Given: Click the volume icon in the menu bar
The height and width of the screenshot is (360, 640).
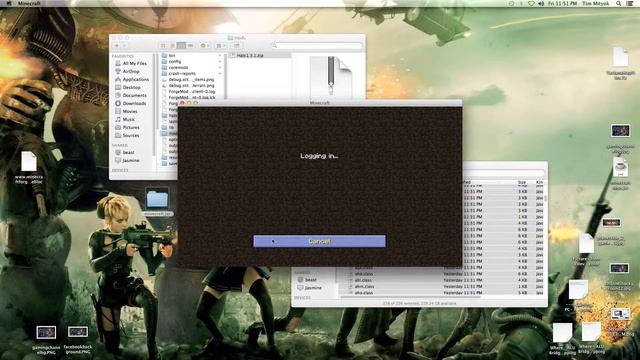Looking at the screenshot, I should pos(541,3).
